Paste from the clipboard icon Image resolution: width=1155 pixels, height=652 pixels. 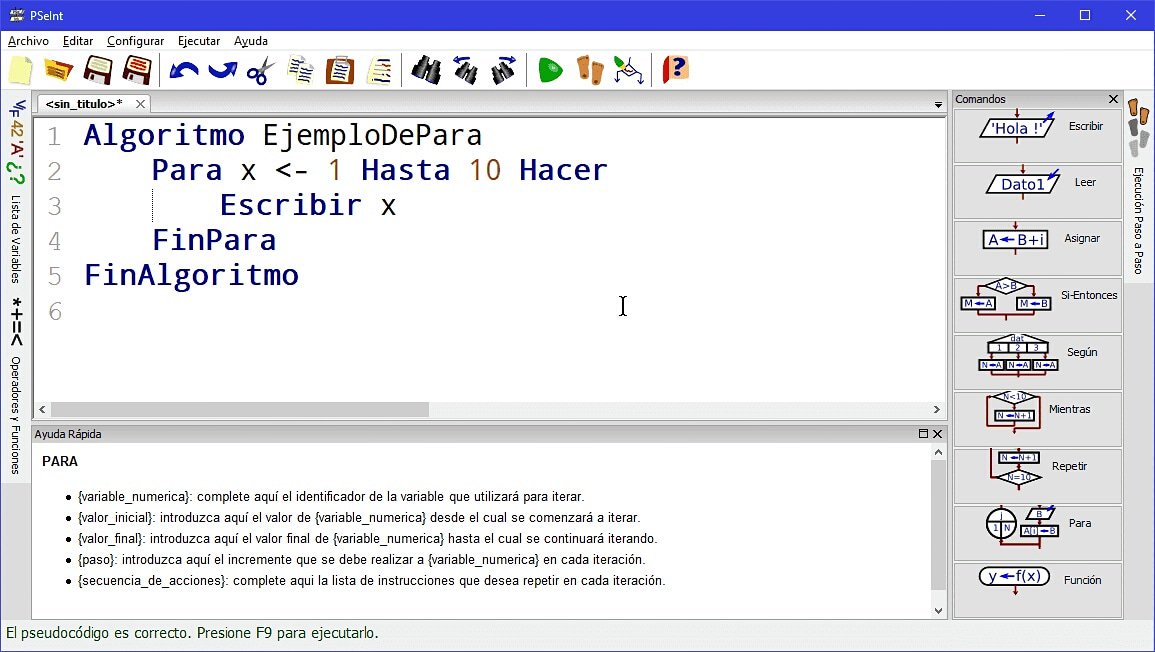coord(340,71)
